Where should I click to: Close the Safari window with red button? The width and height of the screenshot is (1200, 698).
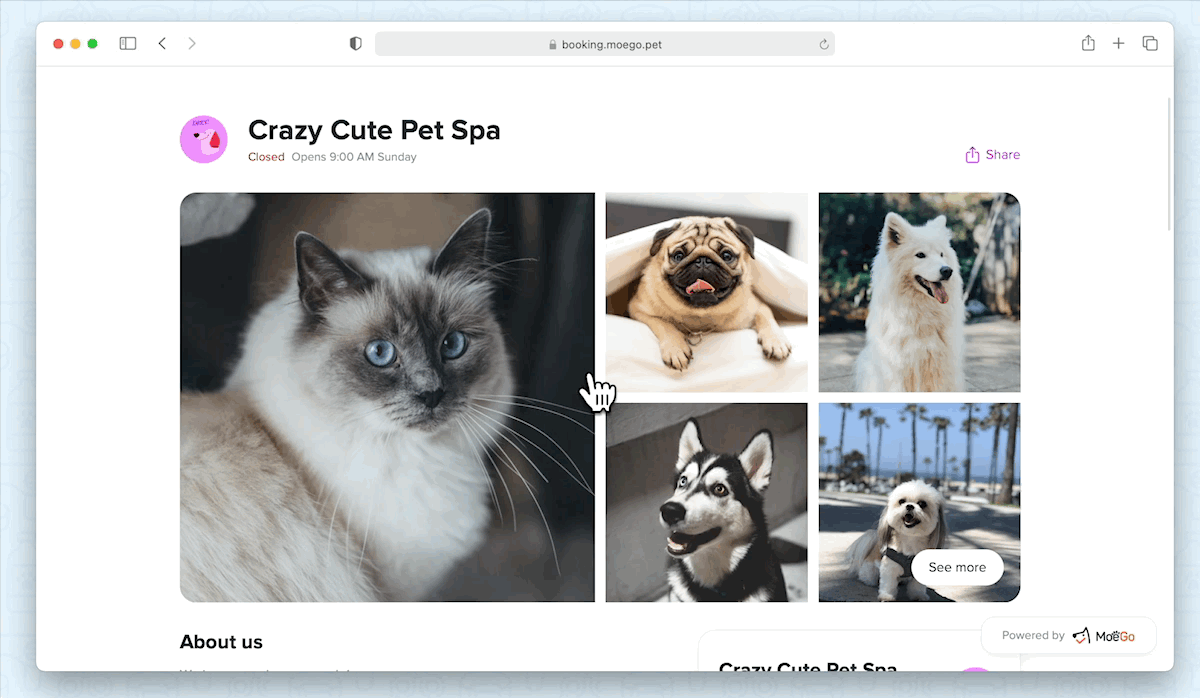[x=58, y=44]
